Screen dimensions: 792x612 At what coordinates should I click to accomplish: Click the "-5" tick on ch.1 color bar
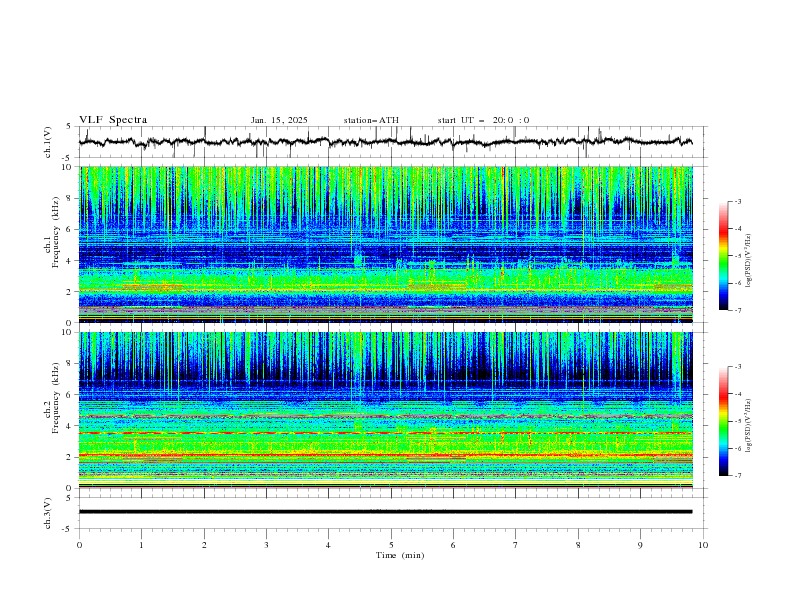738,256
